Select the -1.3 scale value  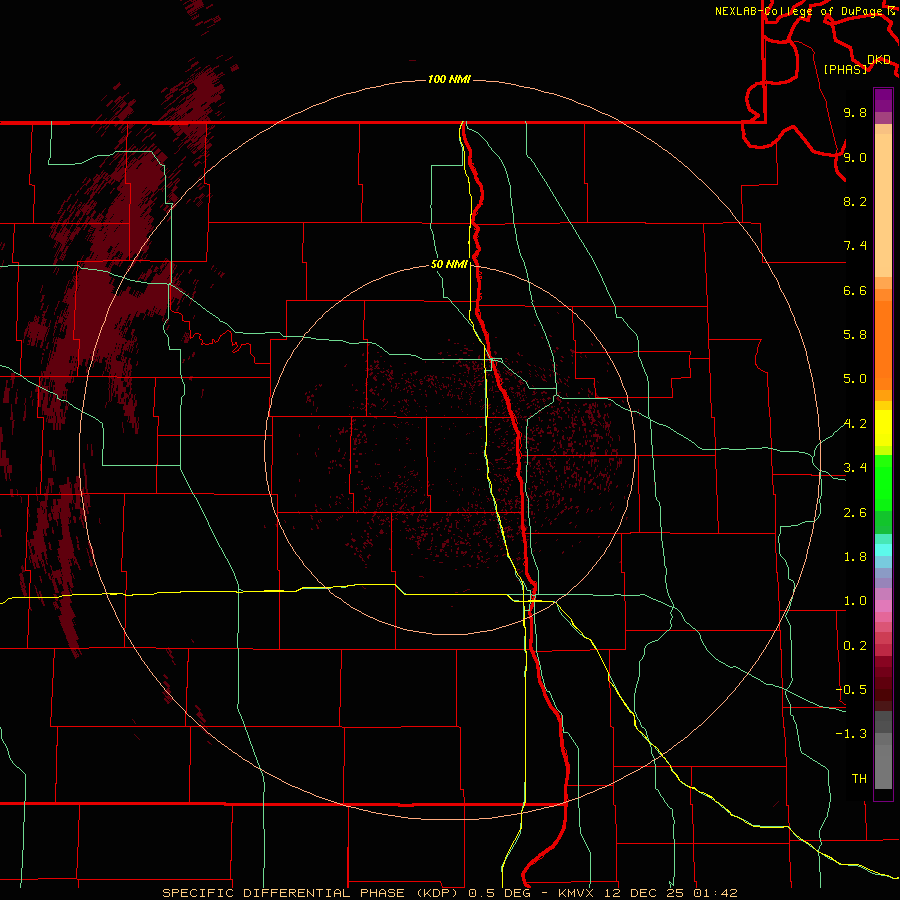(851, 734)
